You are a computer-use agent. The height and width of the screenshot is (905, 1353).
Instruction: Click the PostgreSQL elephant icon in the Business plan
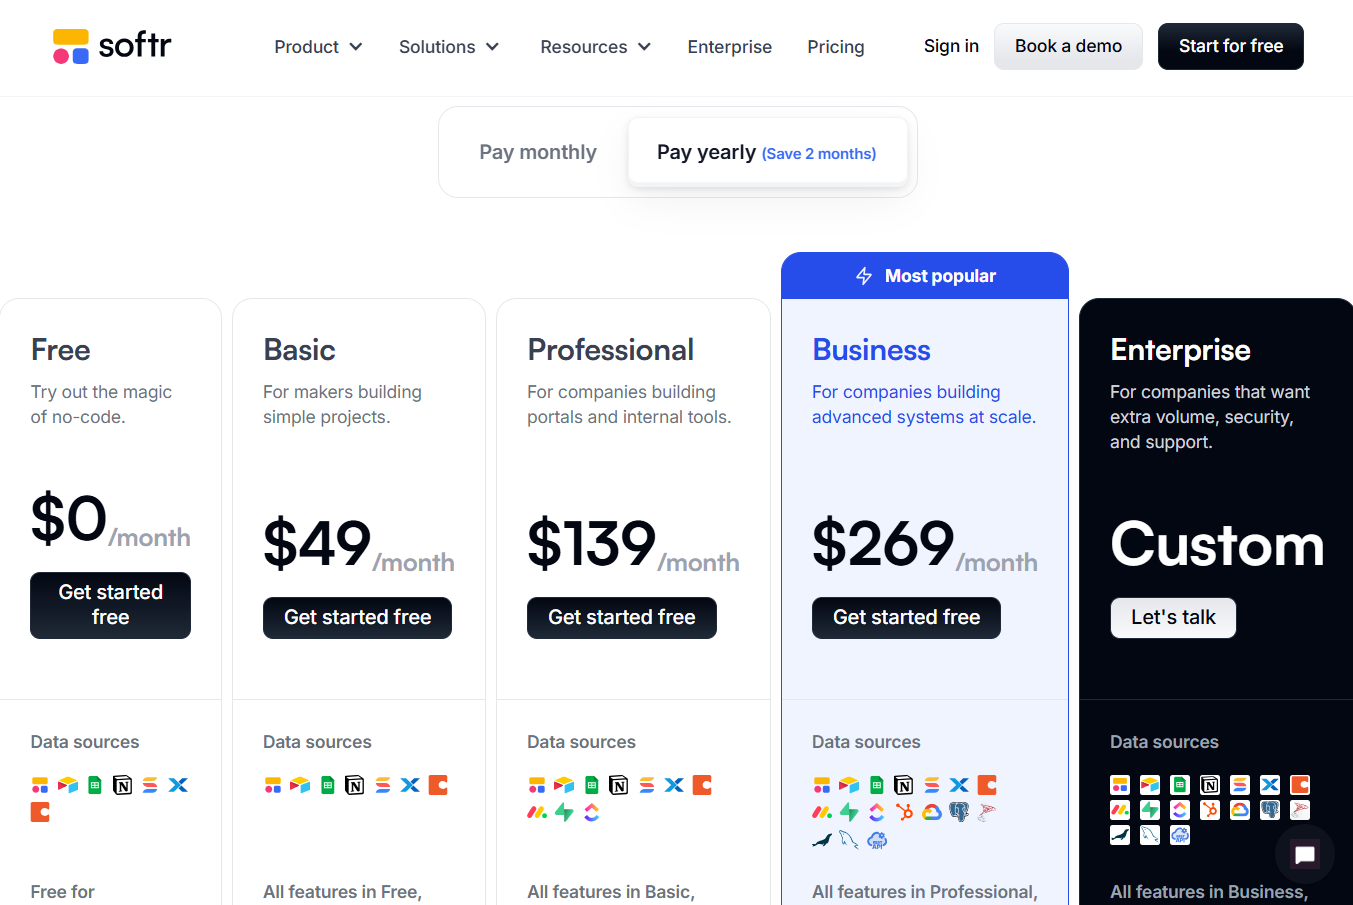coord(959,812)
